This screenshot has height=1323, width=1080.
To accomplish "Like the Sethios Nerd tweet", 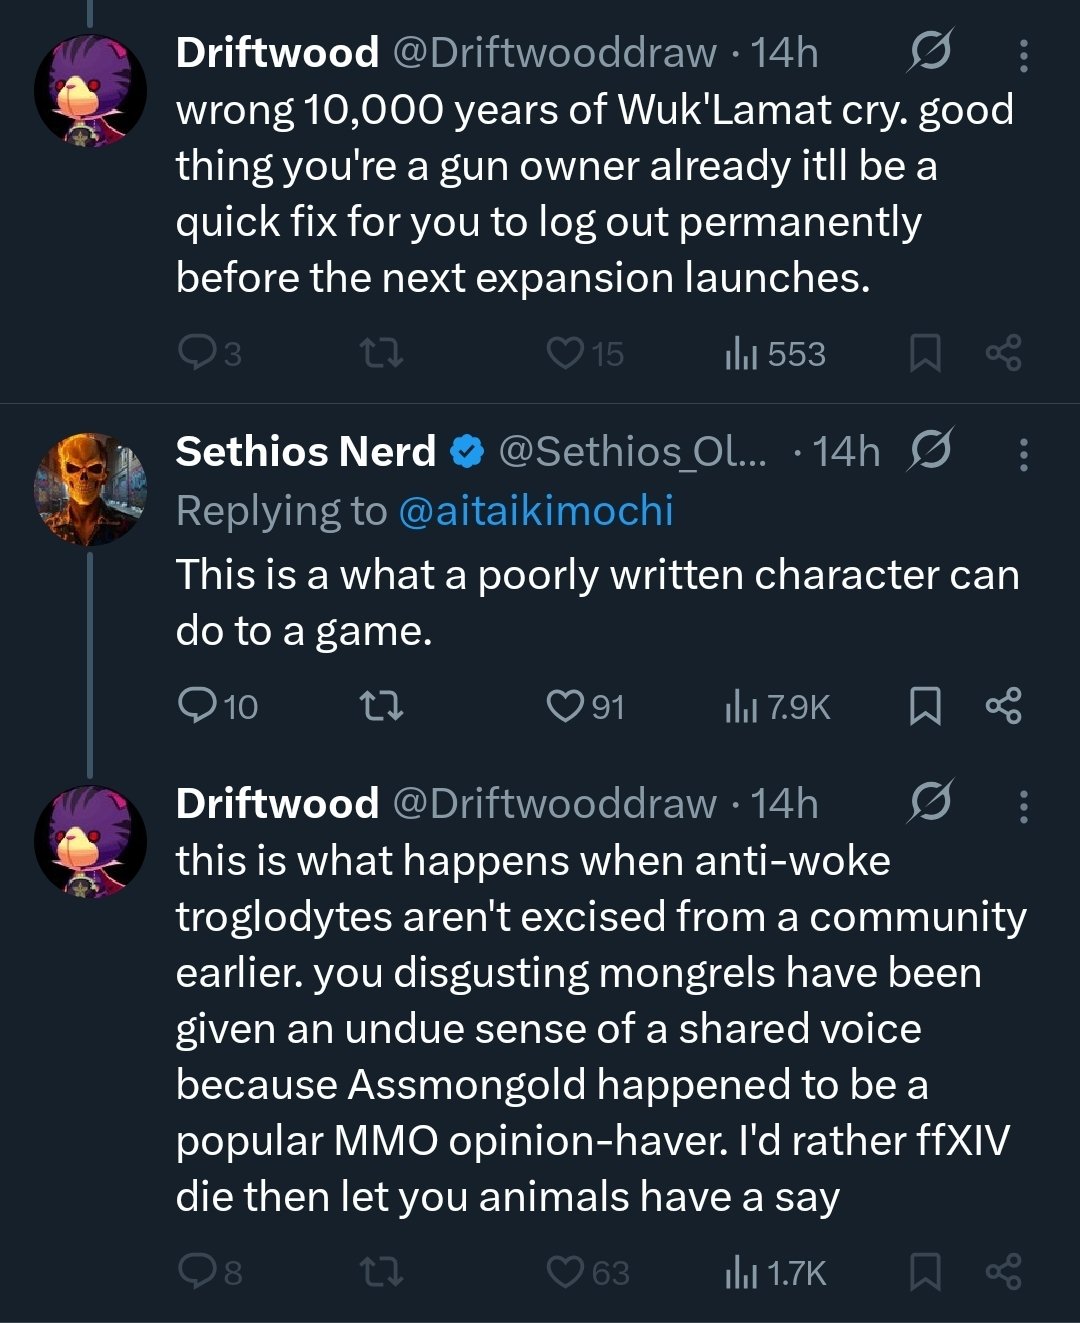I will (565, 707).
